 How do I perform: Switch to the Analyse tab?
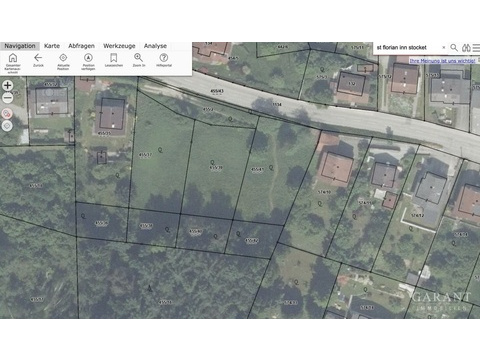(x=155, y=46)
